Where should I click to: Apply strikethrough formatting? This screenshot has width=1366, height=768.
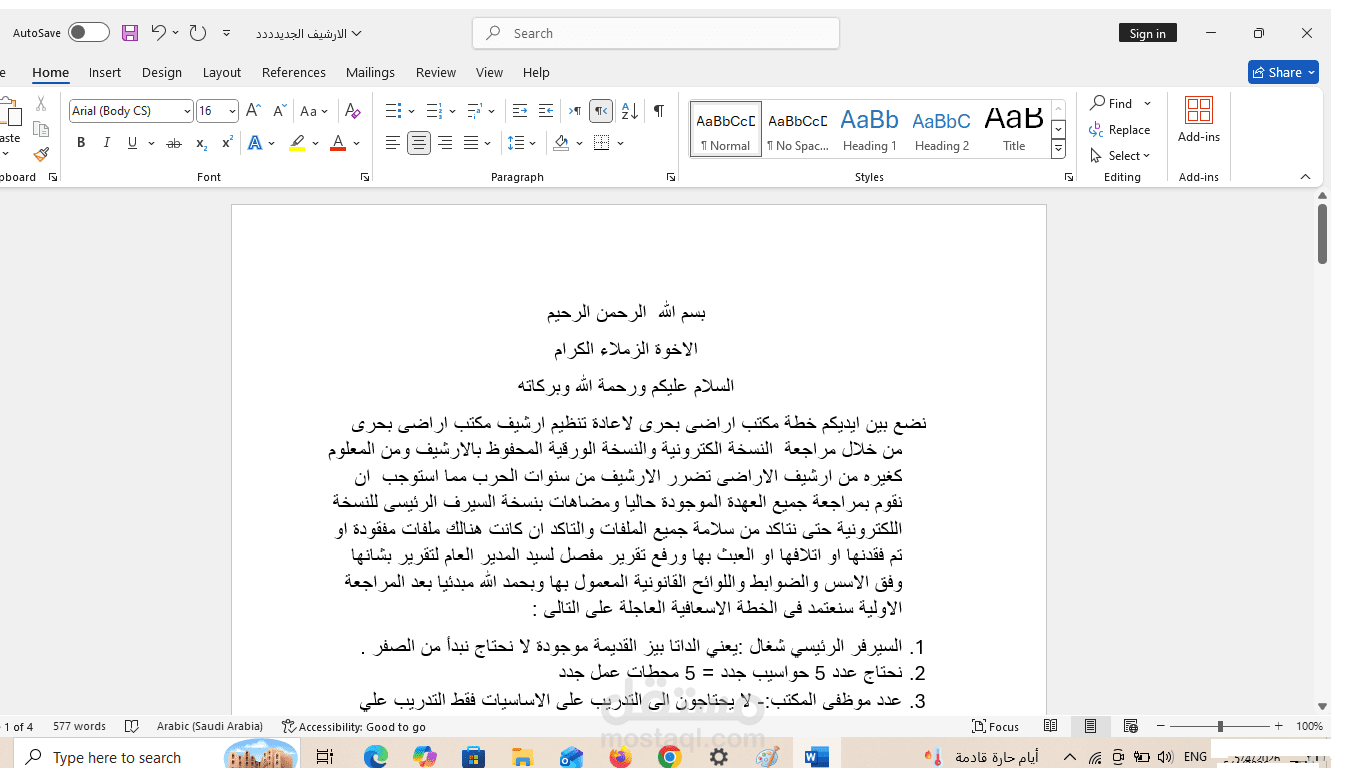pyautogui.click(x=173, y=143)
